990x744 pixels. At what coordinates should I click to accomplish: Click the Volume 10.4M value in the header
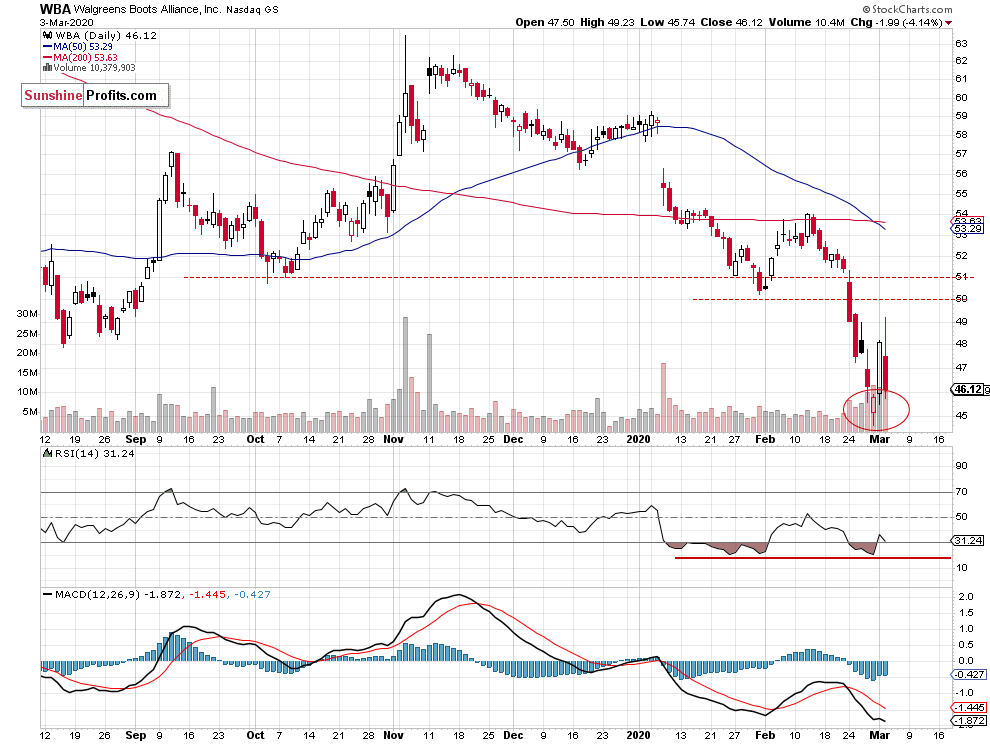(x=806, y=22)
